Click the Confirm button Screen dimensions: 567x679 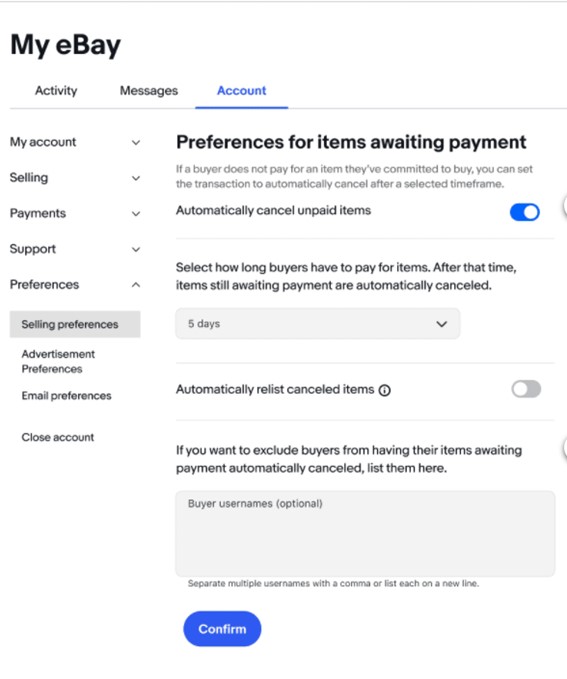[222, 629]
